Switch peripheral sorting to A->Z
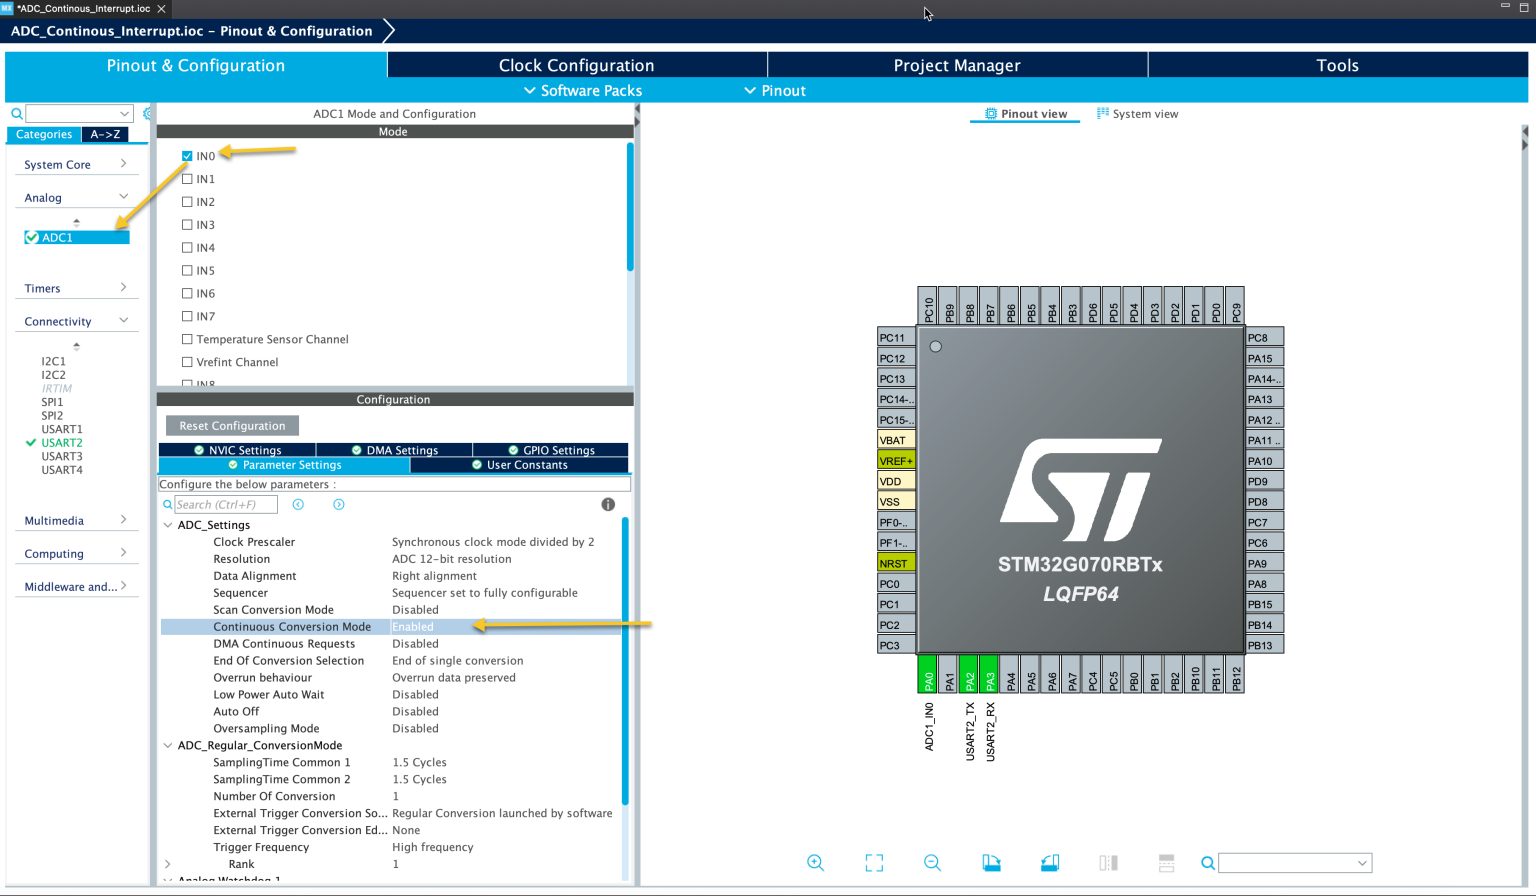 click(x=105, y=133)
